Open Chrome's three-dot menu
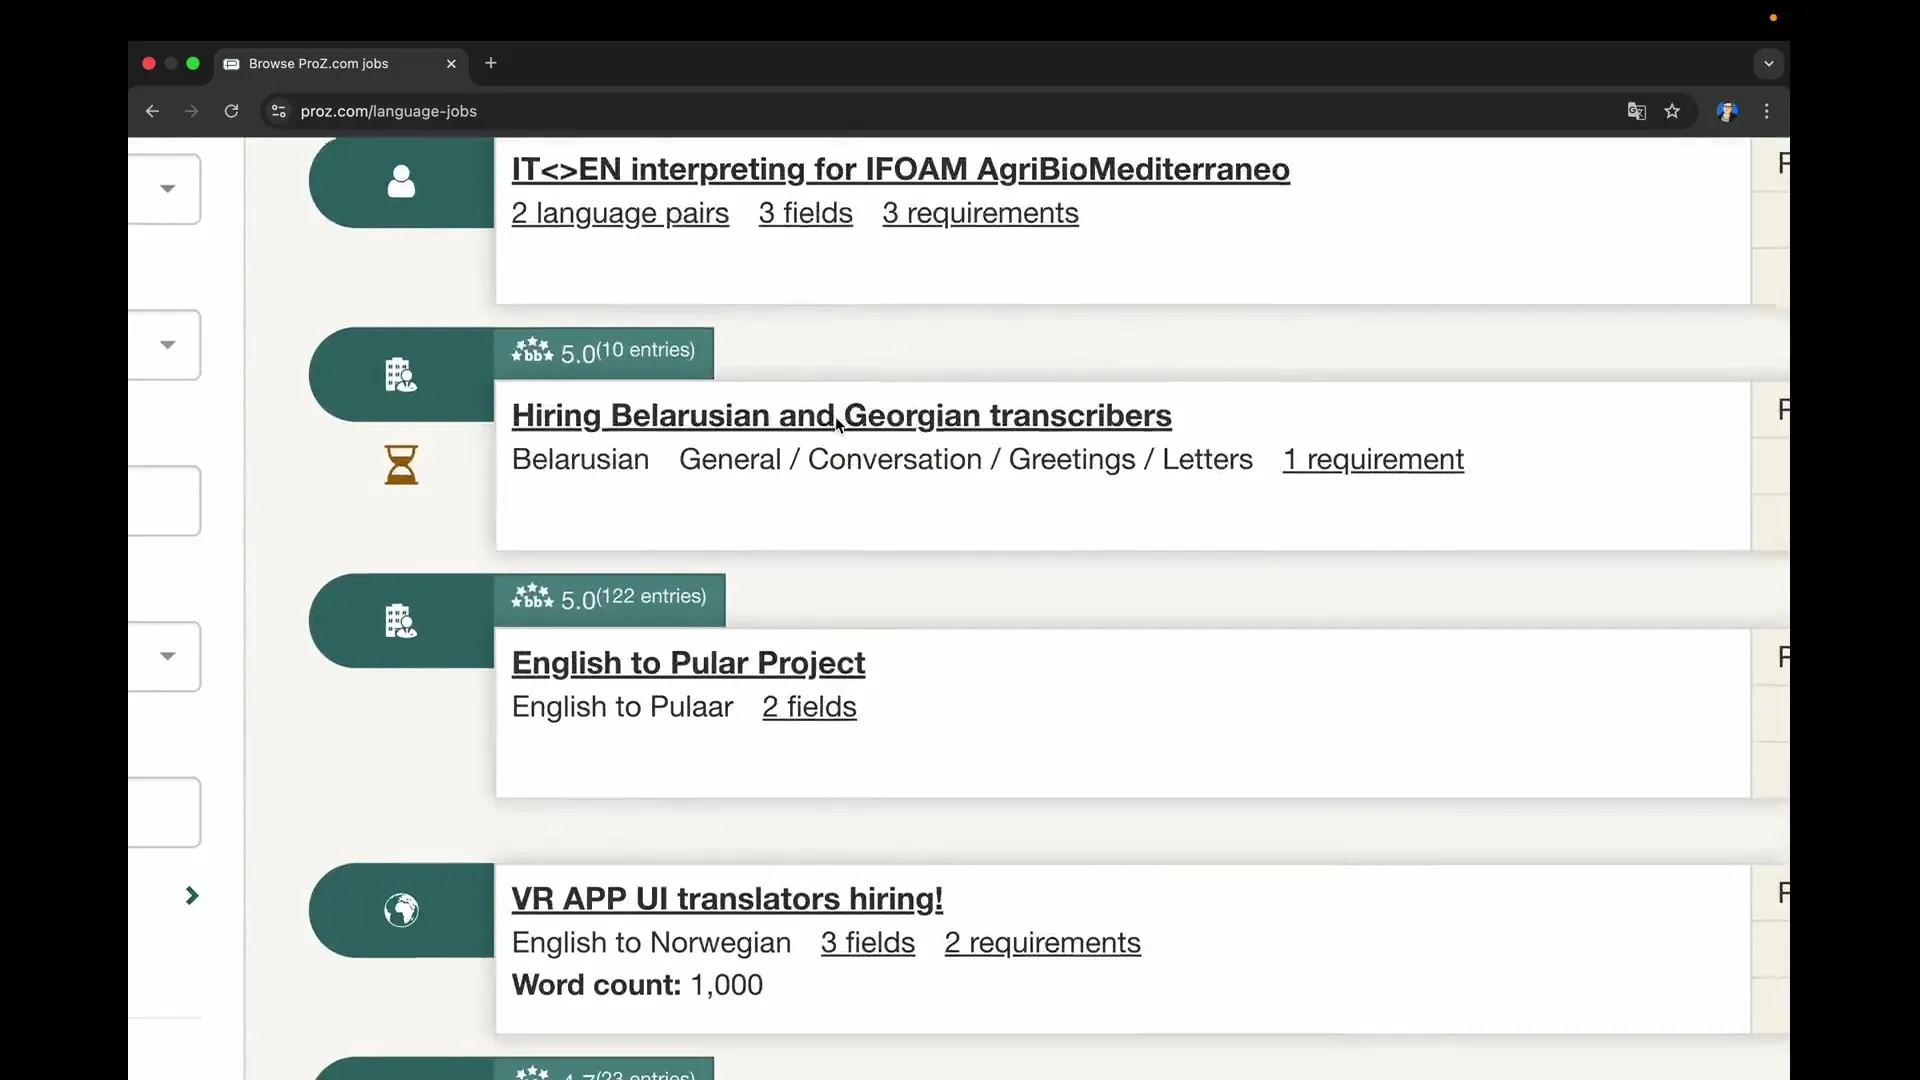1920x1080 pixels. point(1767,111)
